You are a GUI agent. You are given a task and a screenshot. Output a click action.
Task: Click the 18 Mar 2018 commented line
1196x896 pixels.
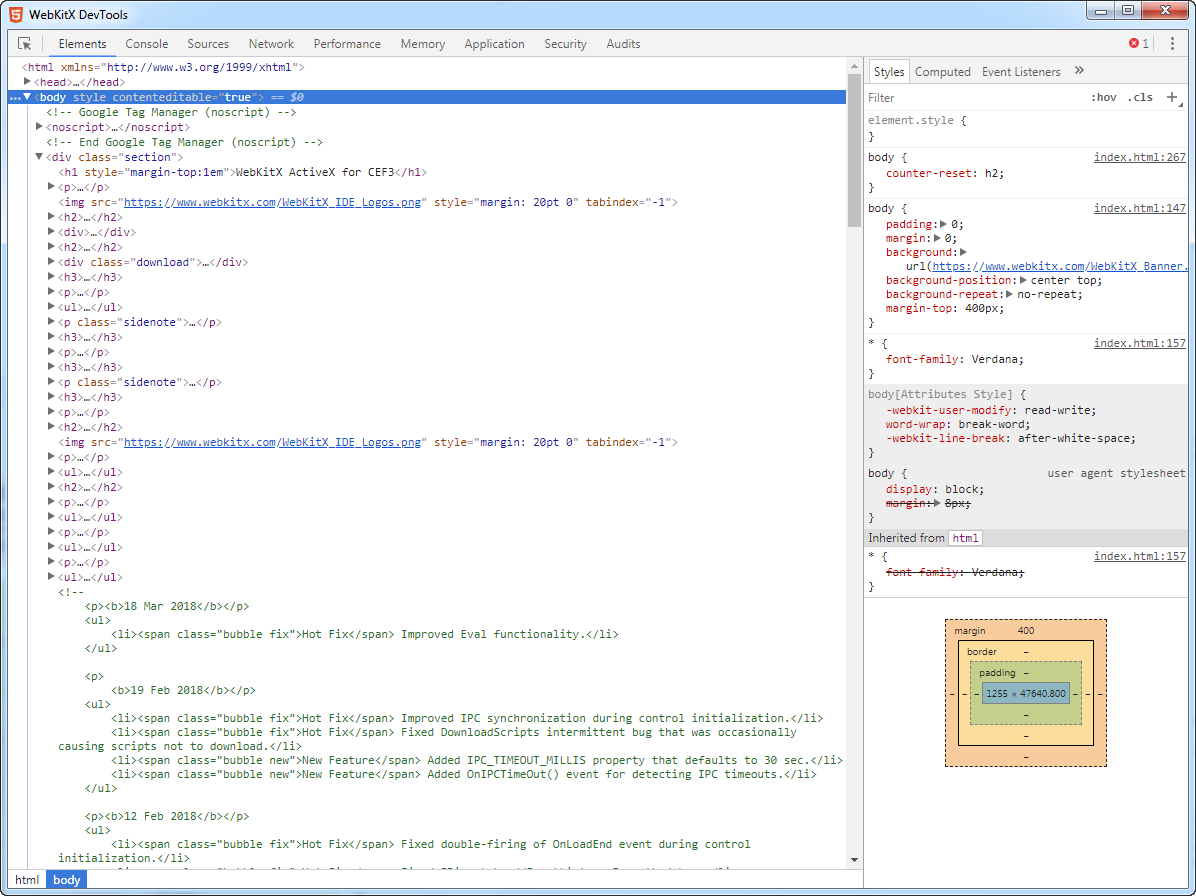pyautogui.click(x=167, y=606)
